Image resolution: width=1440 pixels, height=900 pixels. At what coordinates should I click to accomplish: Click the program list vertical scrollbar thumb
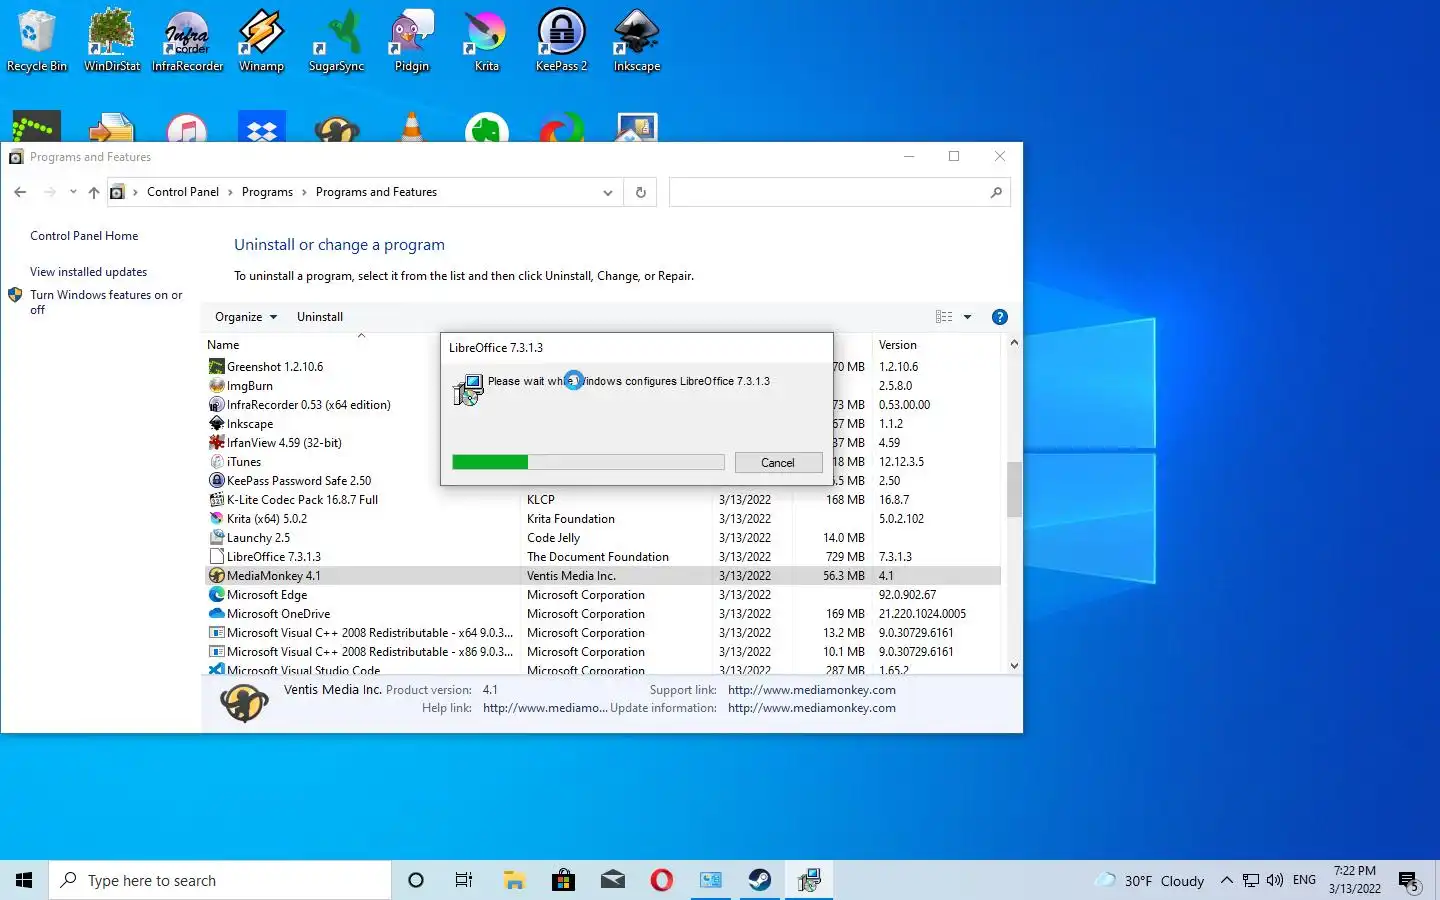[1013, 489]
